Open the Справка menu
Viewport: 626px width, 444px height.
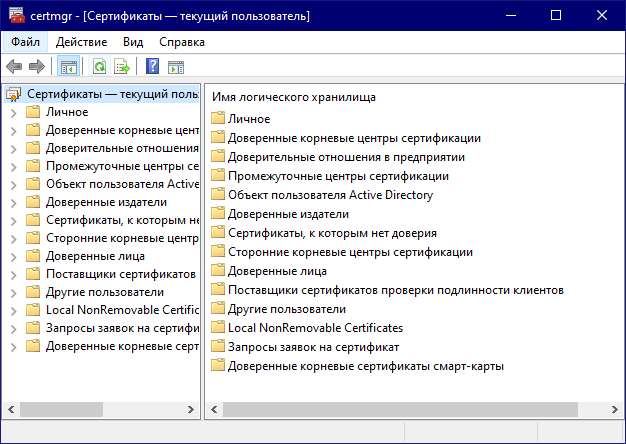(182, 42)
